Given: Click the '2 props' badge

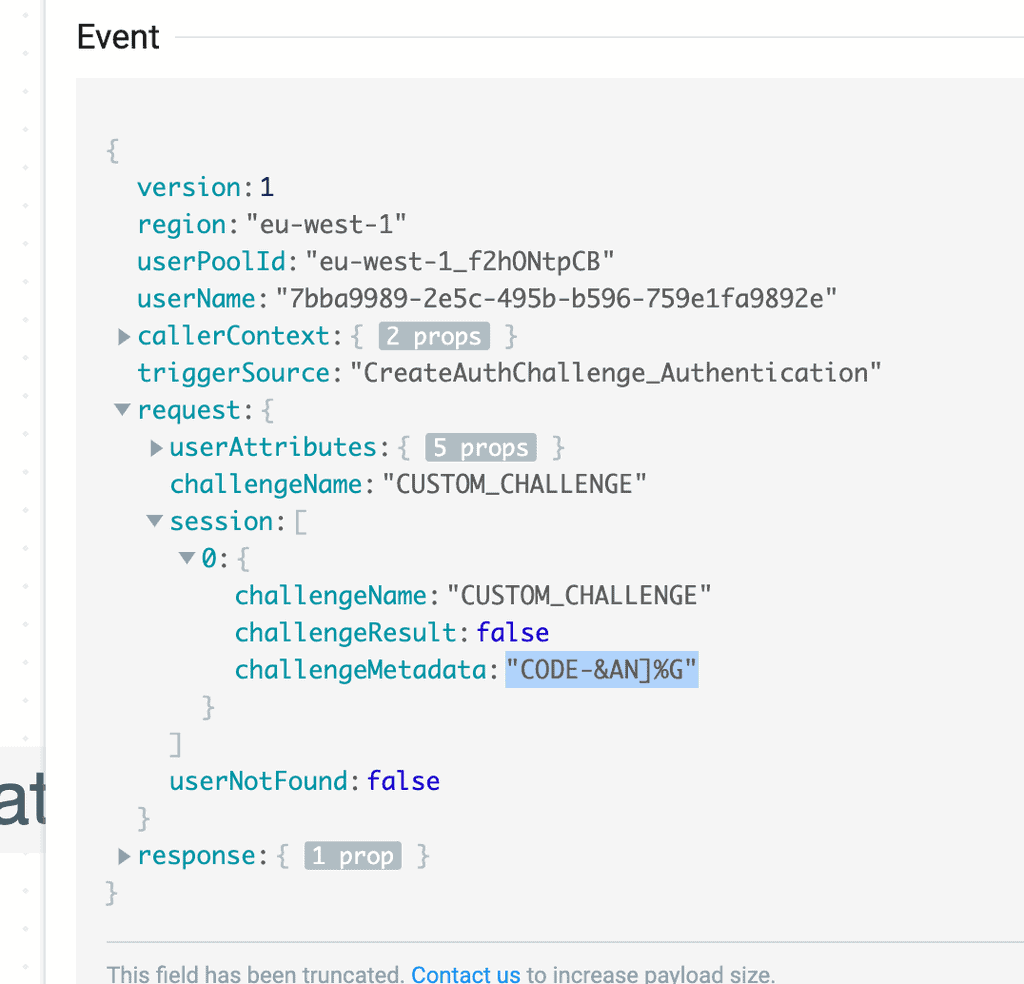Looking at the screenshot, I should (434, 336).
